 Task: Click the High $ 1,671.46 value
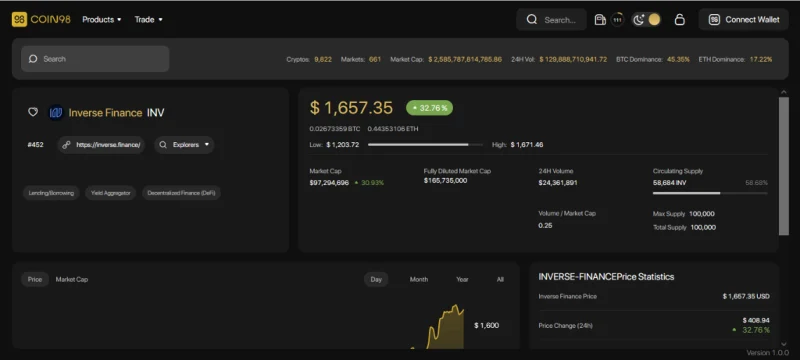click(x=527, y=145)
